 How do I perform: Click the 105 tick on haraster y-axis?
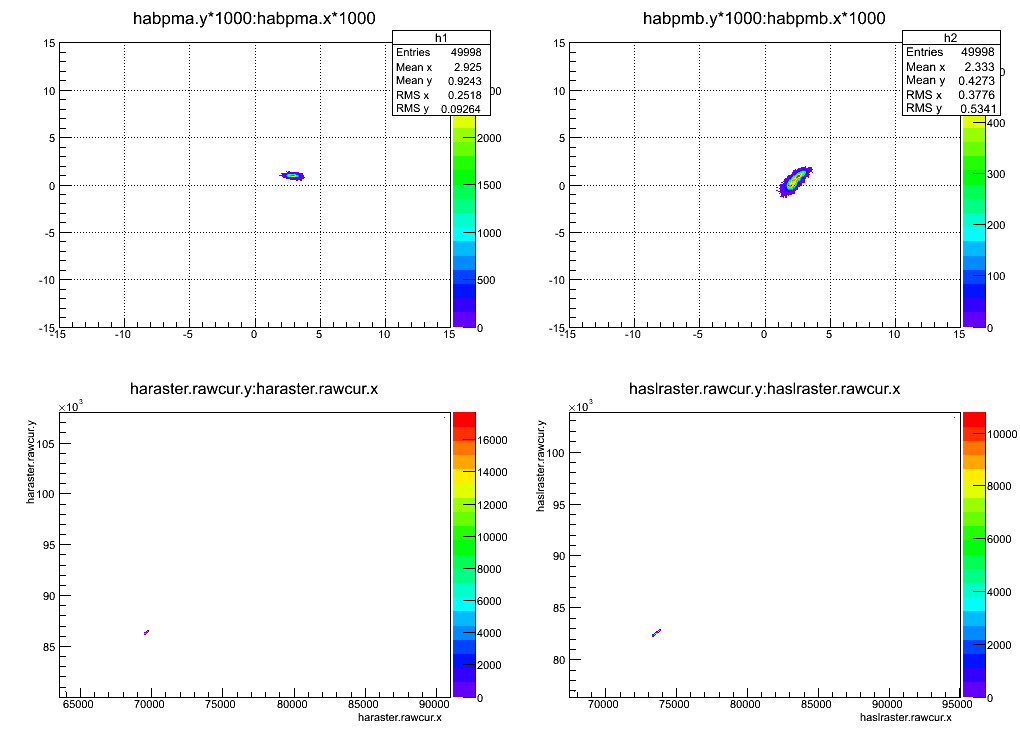(46, 444)
